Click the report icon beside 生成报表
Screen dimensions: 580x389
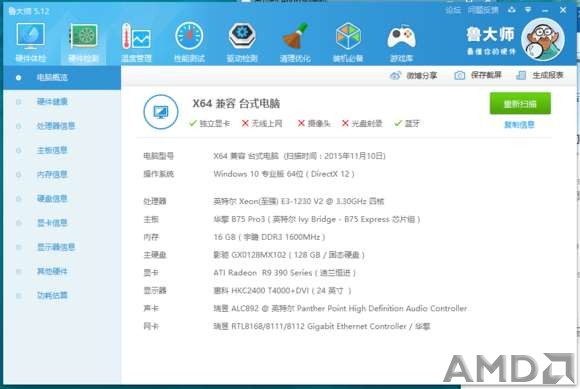(x=521, y=75)
